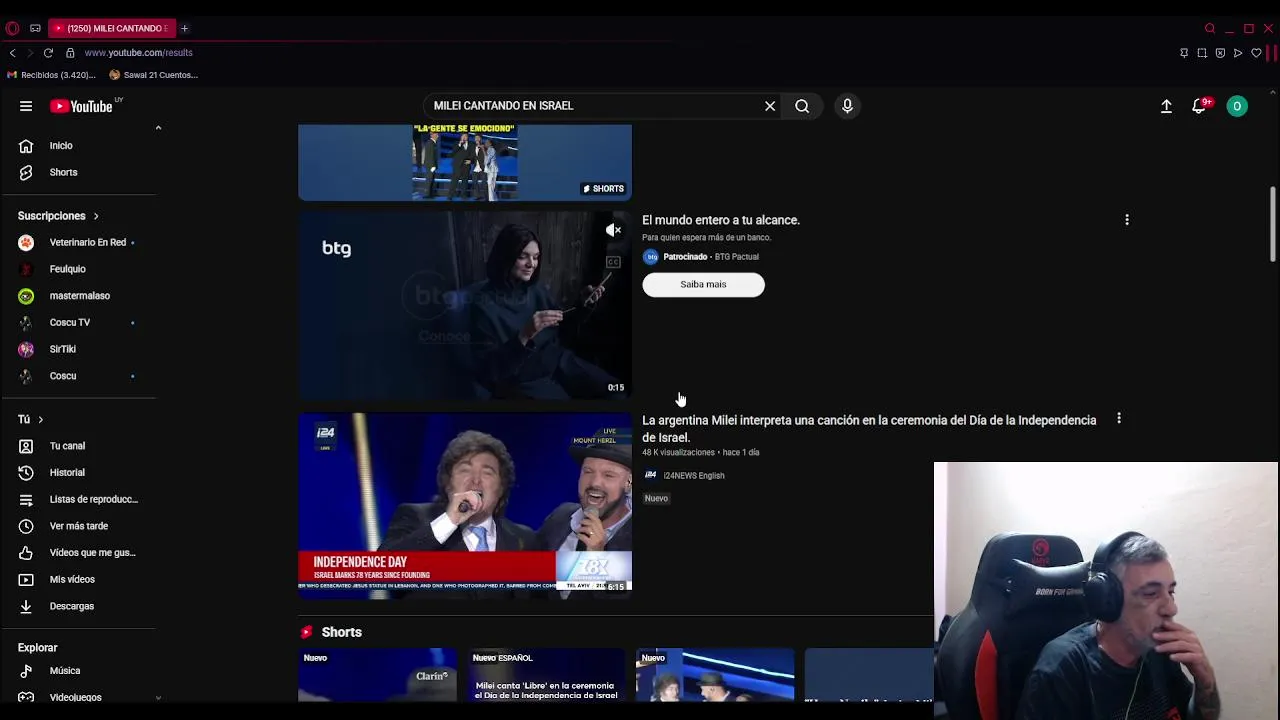Open the player arrow icon in address bar
This screenshot has width=1280, height=720.
1238,53
